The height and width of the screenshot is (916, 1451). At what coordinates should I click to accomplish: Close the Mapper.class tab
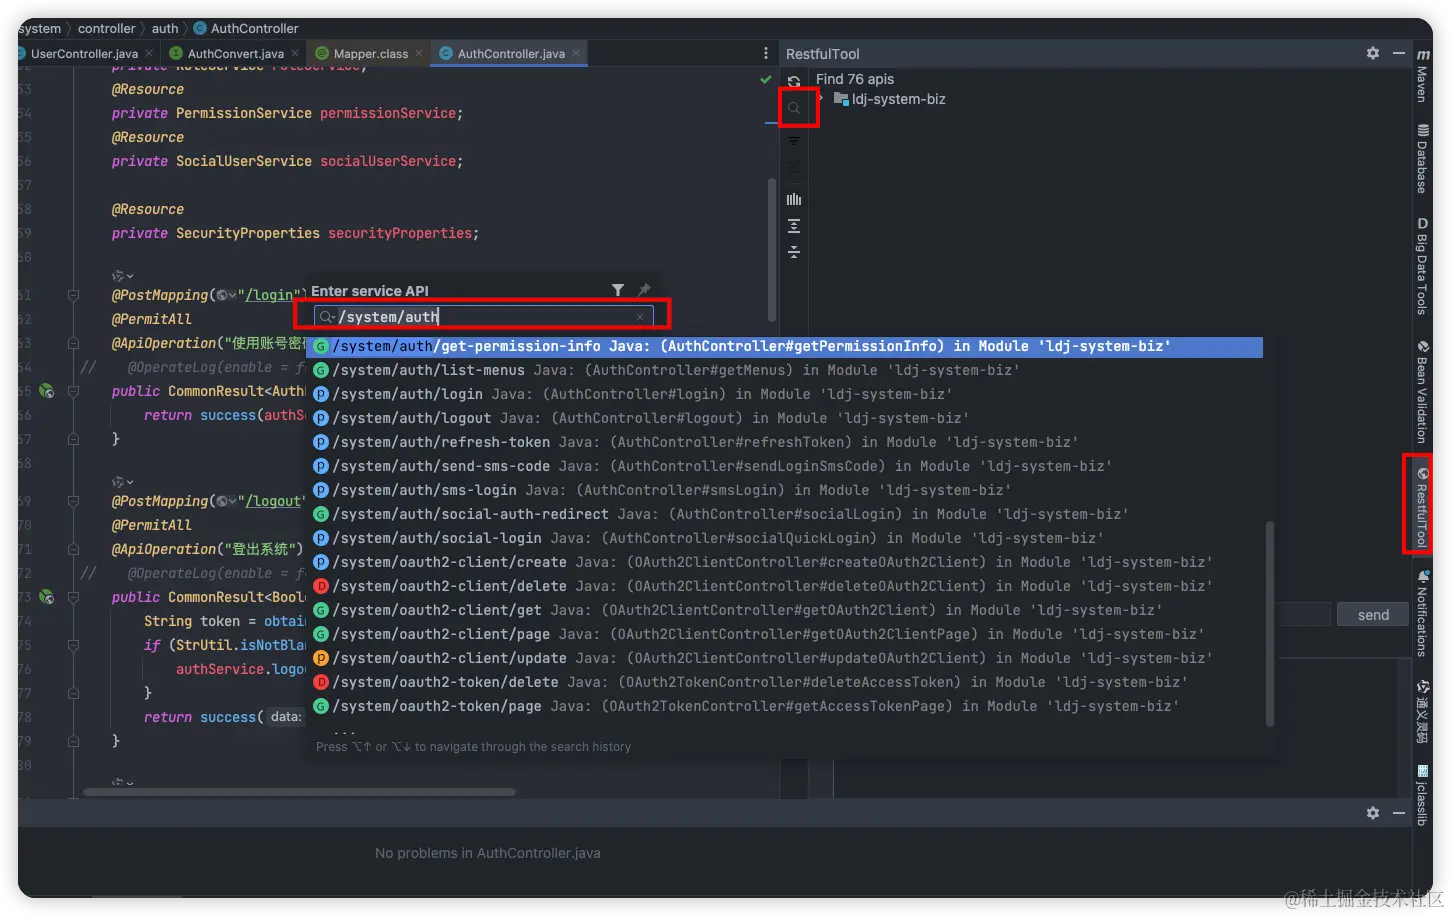point(419,53)
